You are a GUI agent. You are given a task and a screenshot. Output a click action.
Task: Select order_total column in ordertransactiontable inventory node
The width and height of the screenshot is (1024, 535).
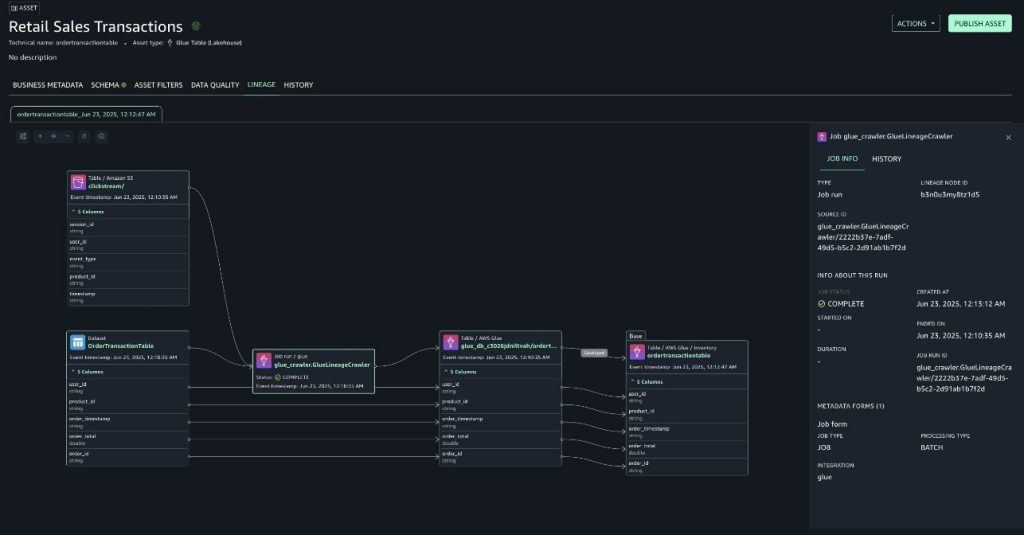click(687, 449)
